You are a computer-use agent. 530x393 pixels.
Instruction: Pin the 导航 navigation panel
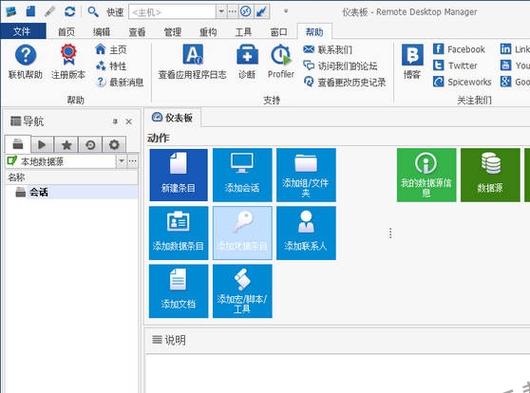pos(115,121)
